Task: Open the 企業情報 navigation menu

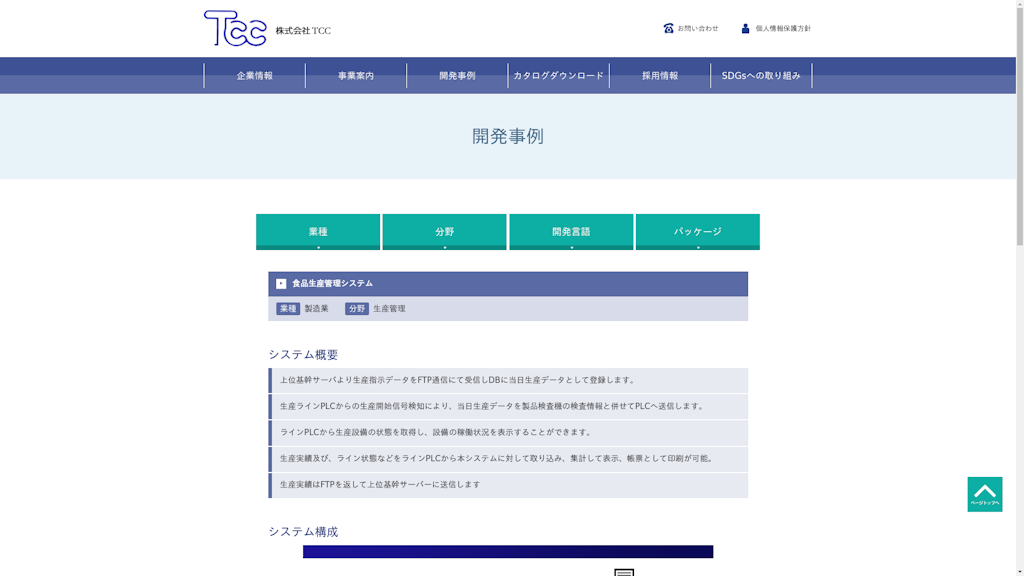Action: point(256,74)
